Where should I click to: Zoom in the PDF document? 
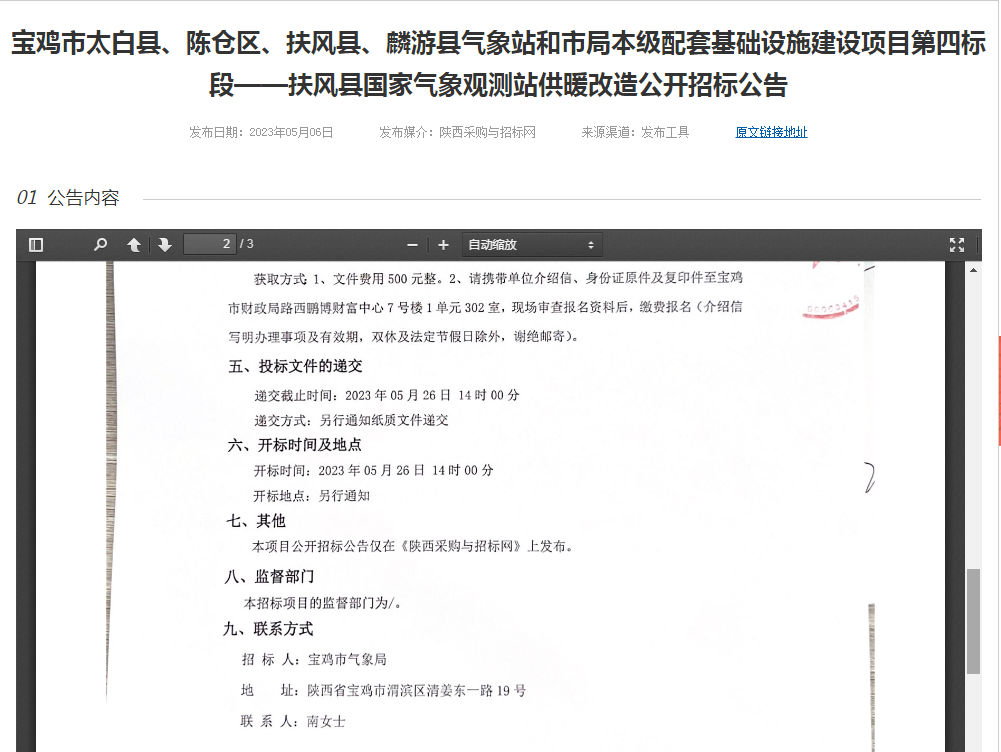[444, 244]
